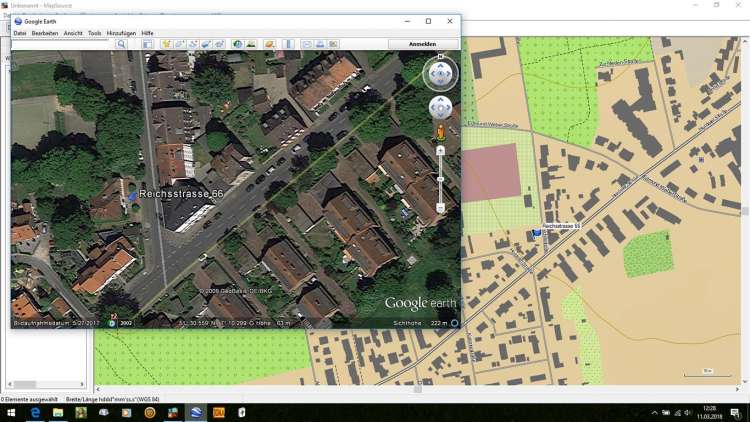Click the look-around compass control
Image resolution: width=750 pixels, height=422 pixels.
click(x=441, y=74)
